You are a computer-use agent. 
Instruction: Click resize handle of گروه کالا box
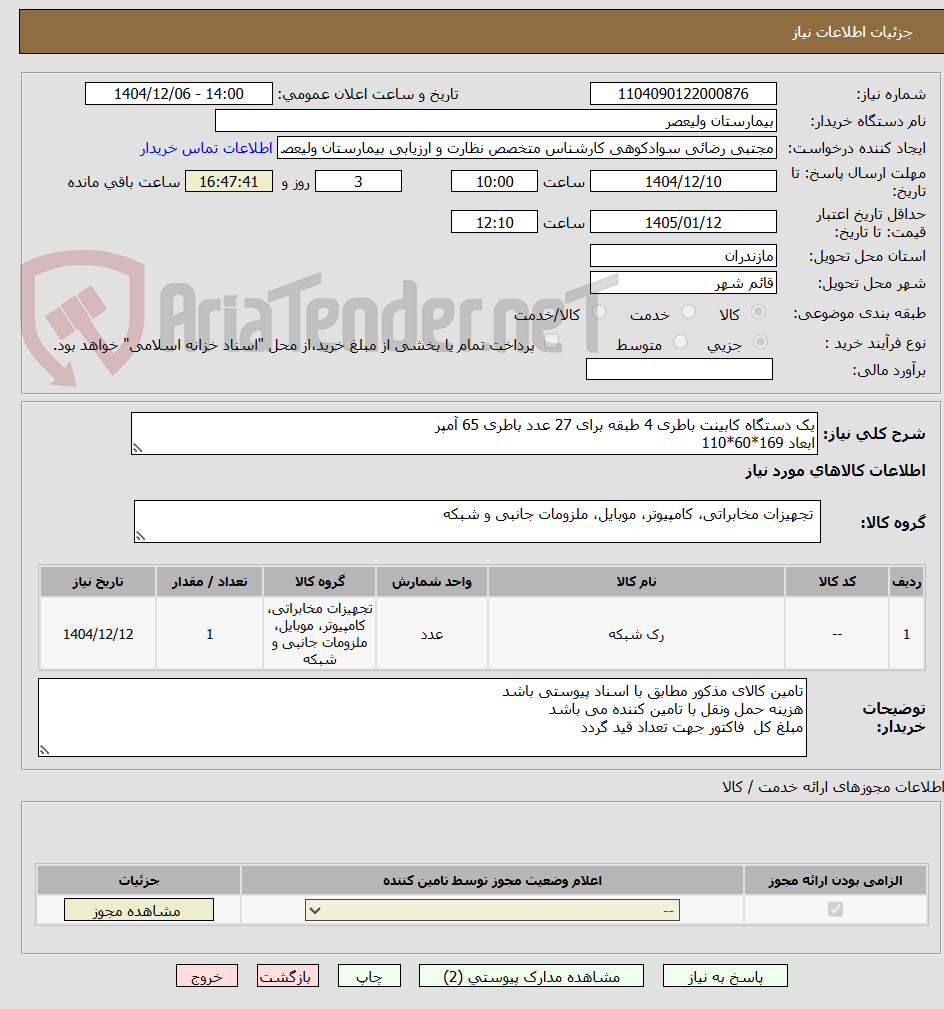(140, 536)
